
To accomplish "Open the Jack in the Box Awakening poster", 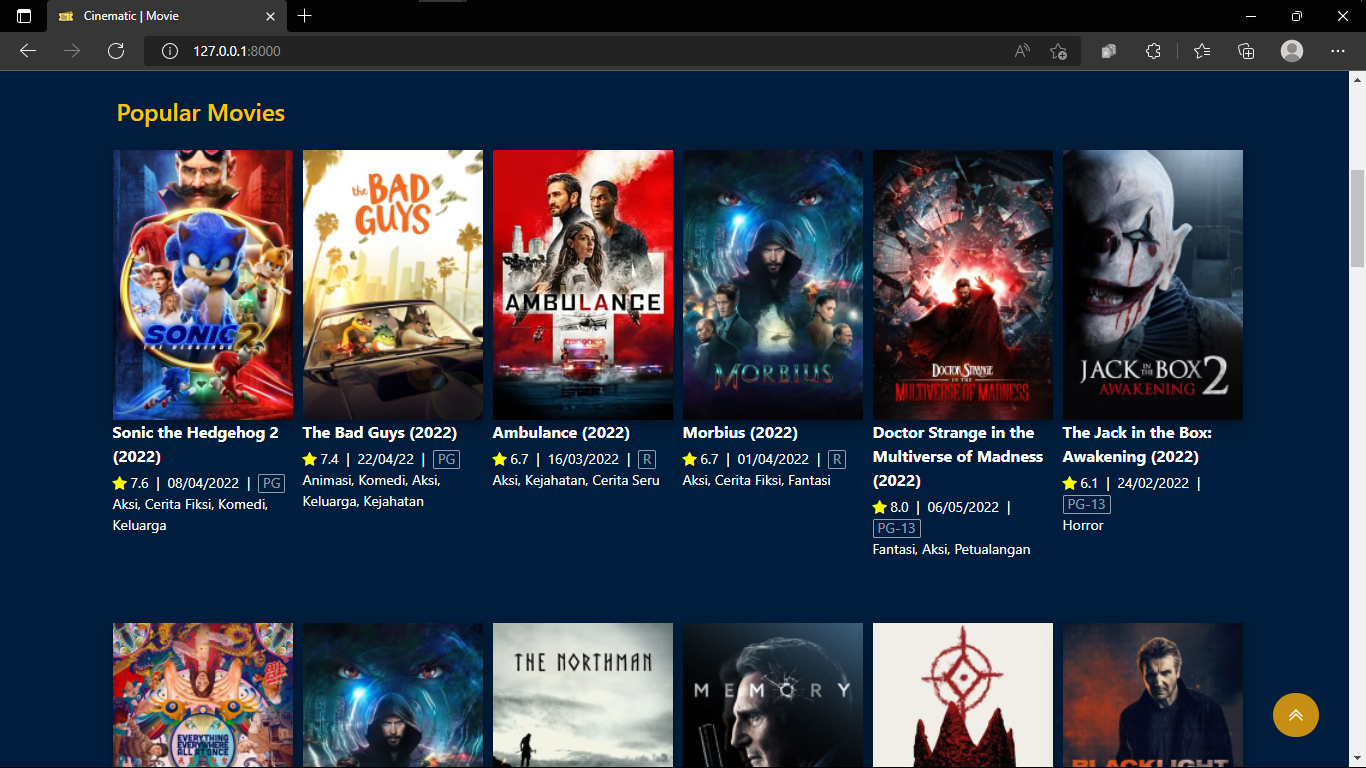I will (x=1153, y=285).
